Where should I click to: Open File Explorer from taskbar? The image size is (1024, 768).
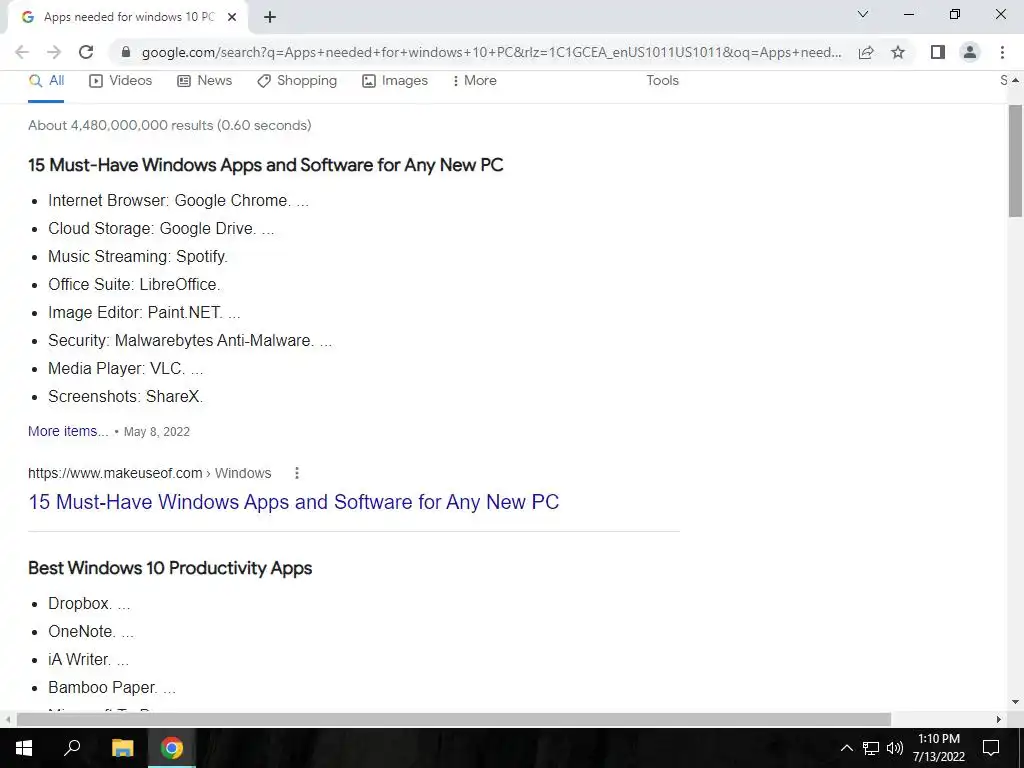pyautogui.click(x=122, y=748)
